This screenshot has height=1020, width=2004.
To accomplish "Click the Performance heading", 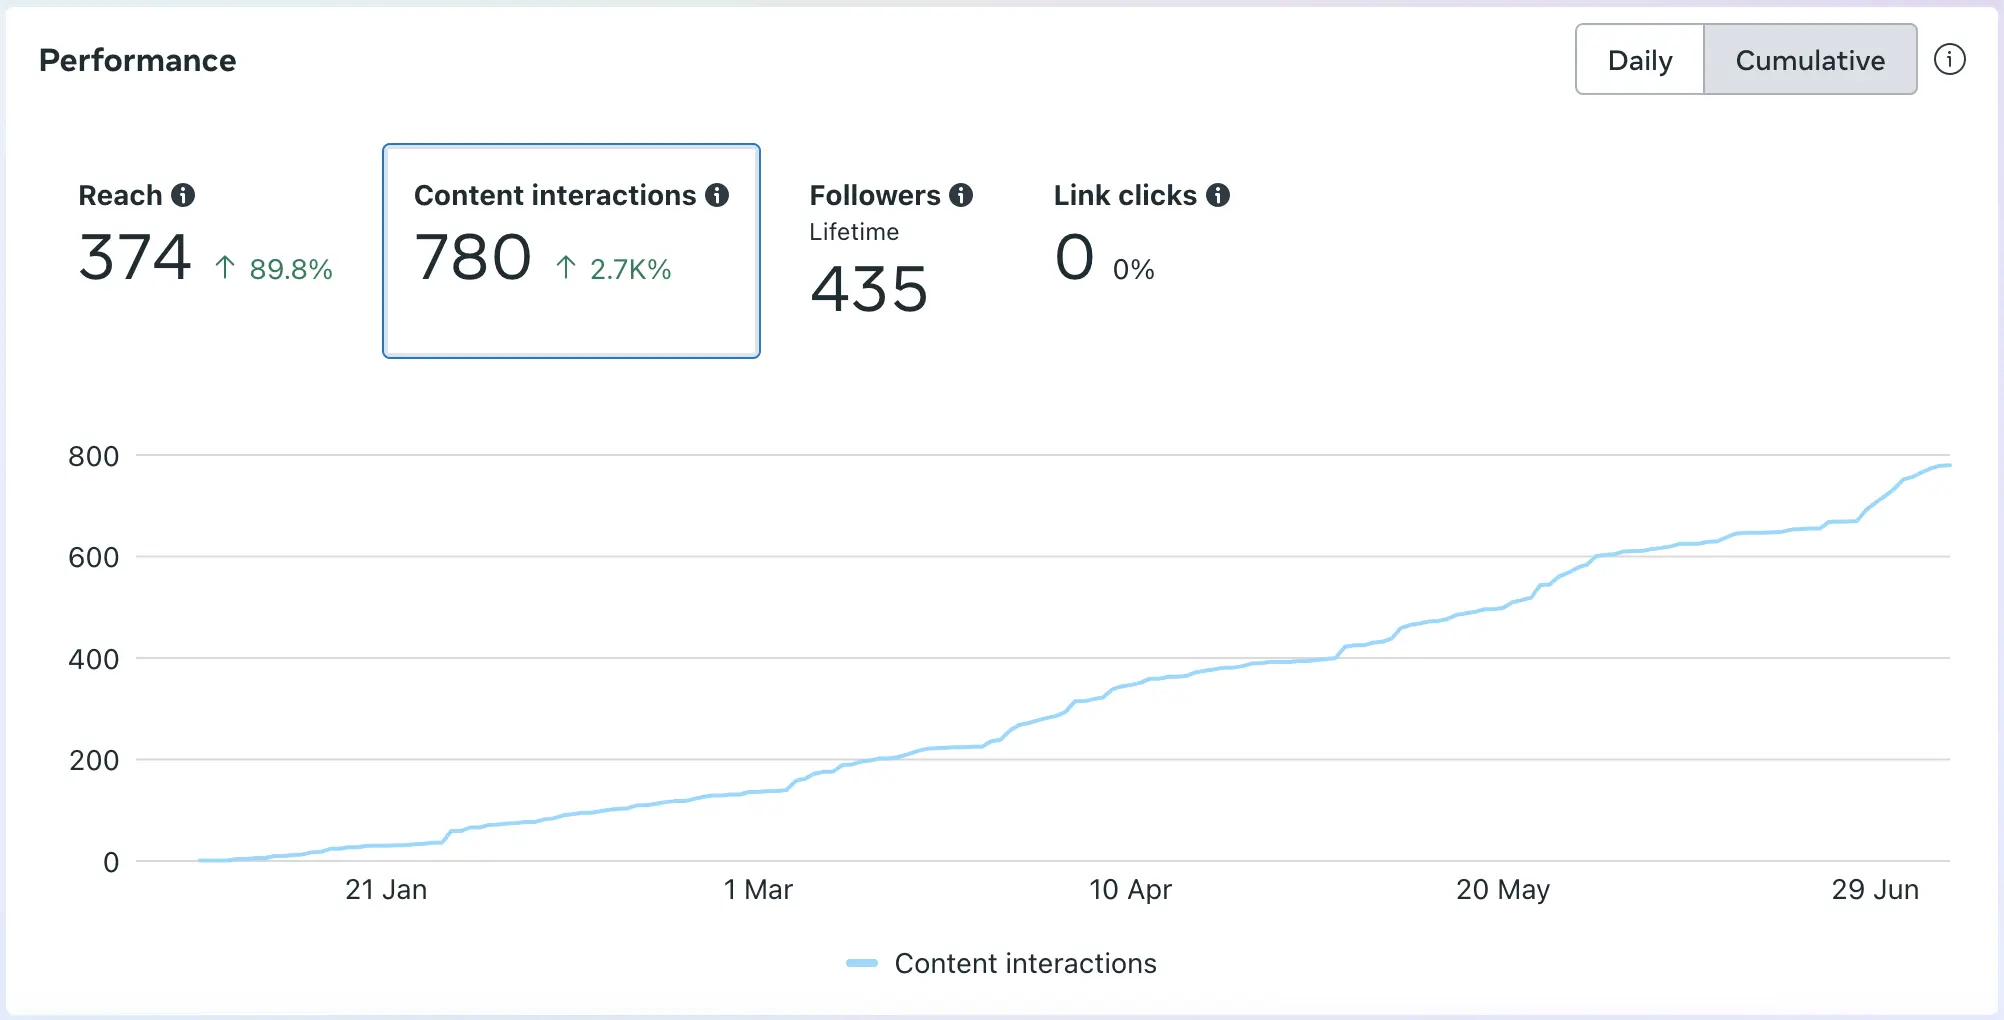I will coord(138,60).
